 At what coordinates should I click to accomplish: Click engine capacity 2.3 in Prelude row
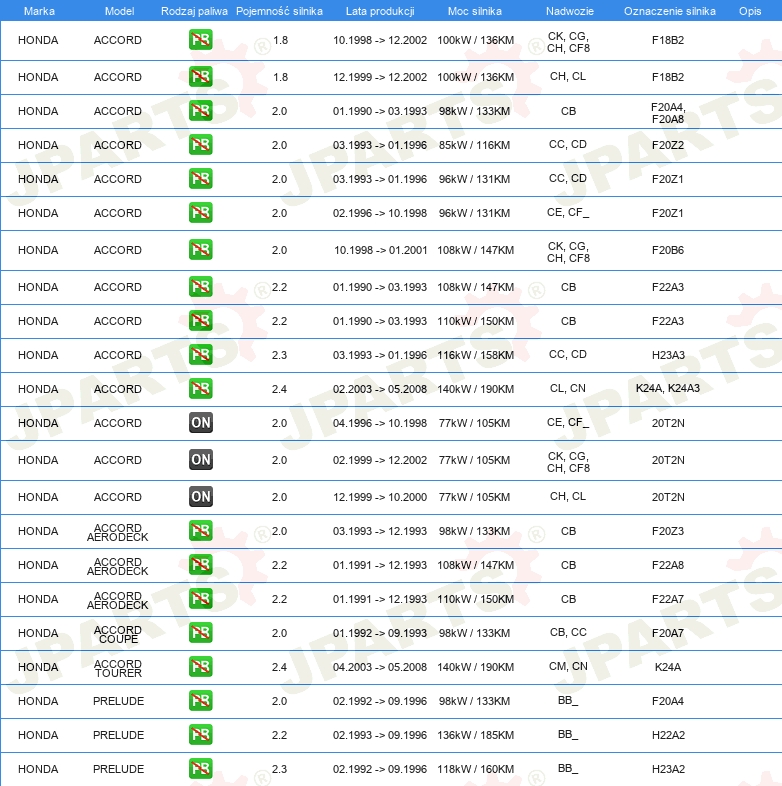tap(279, 769)
